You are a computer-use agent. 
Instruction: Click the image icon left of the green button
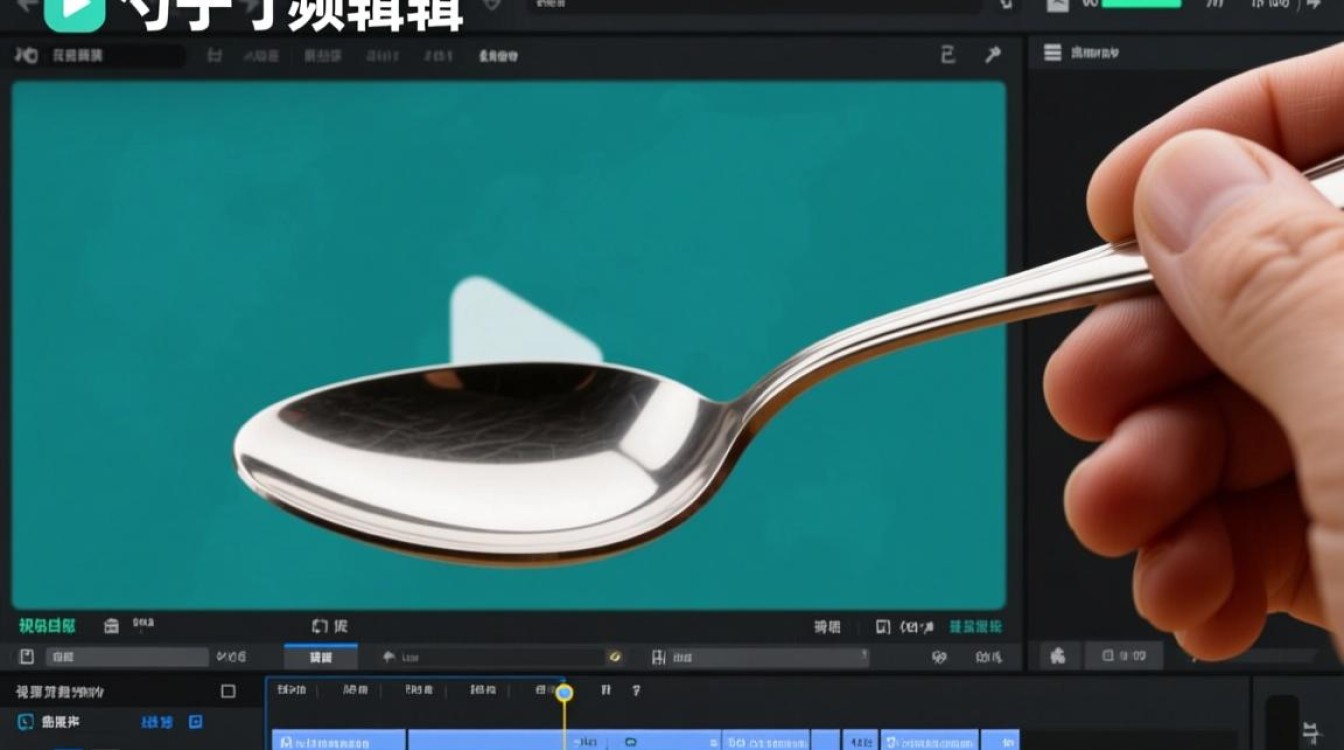click(1058, 5)
